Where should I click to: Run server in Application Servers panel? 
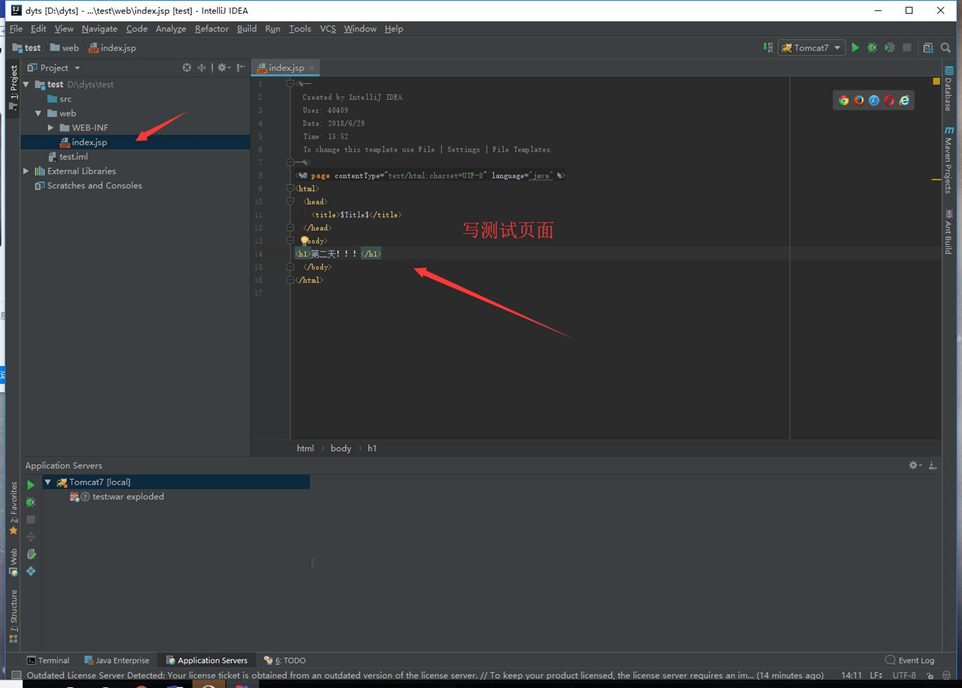tap(31, 485)
